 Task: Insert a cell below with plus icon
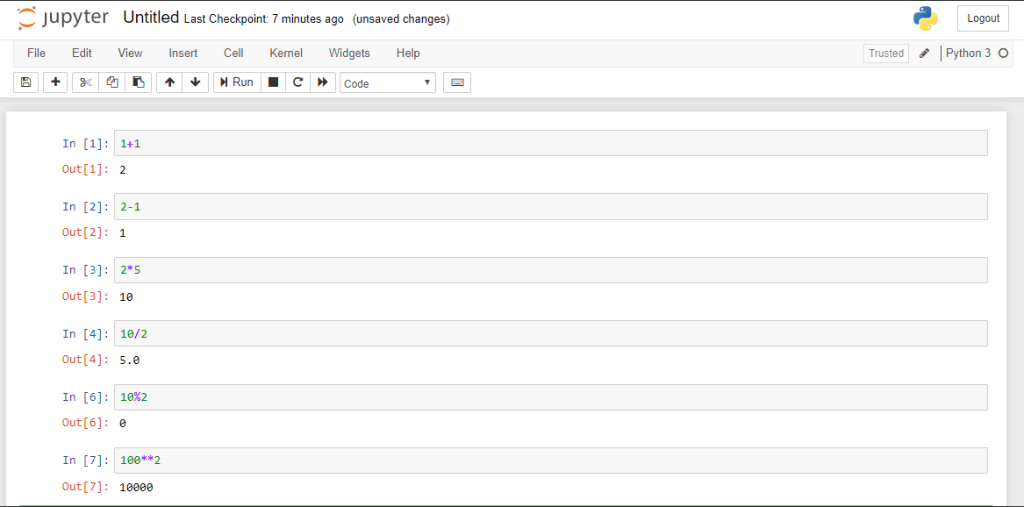tap(55, 82)
